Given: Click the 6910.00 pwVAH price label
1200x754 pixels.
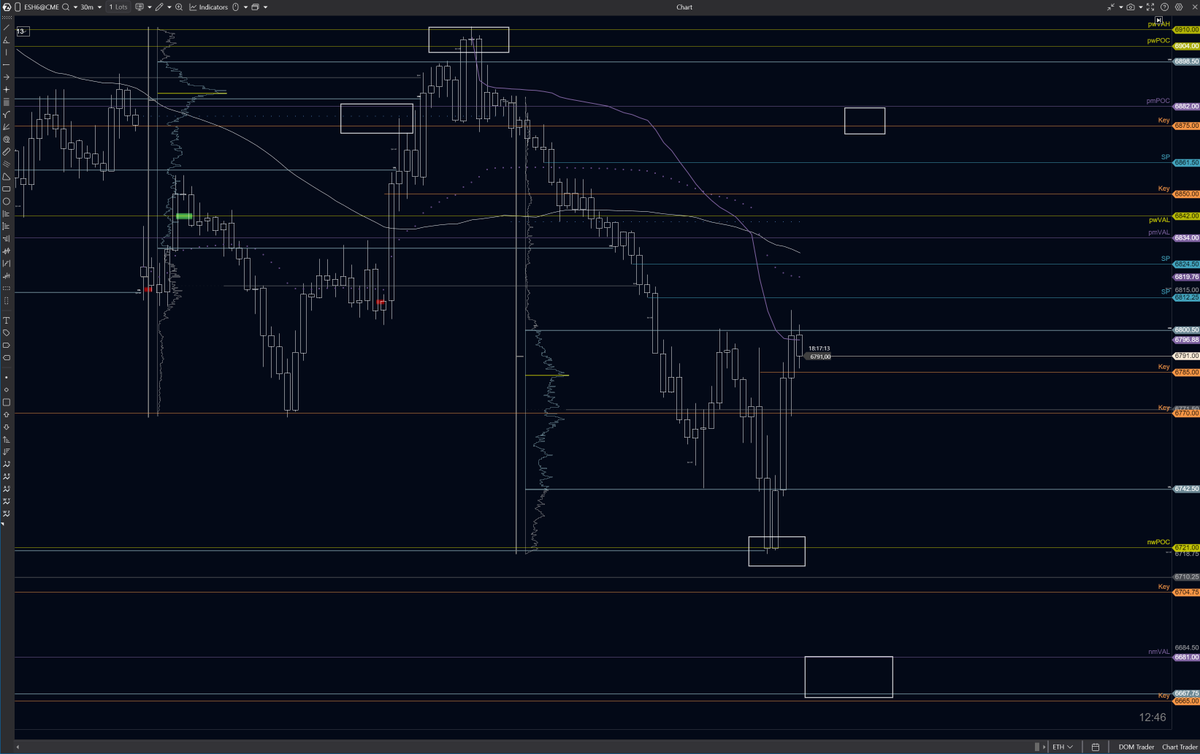Looking at the screenshot, I should pos(1186,30).
